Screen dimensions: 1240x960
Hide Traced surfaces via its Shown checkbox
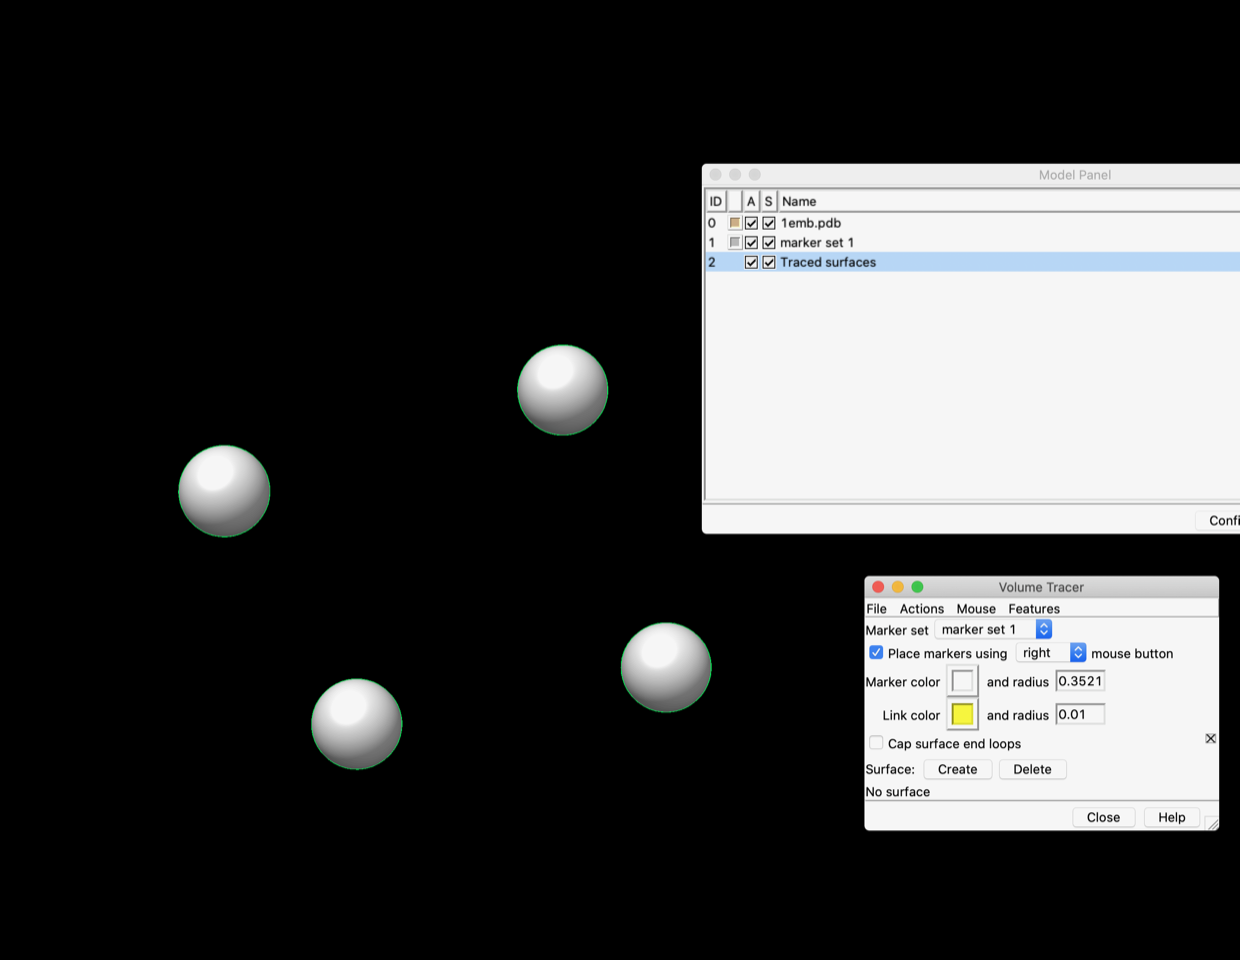click(769, 262)
